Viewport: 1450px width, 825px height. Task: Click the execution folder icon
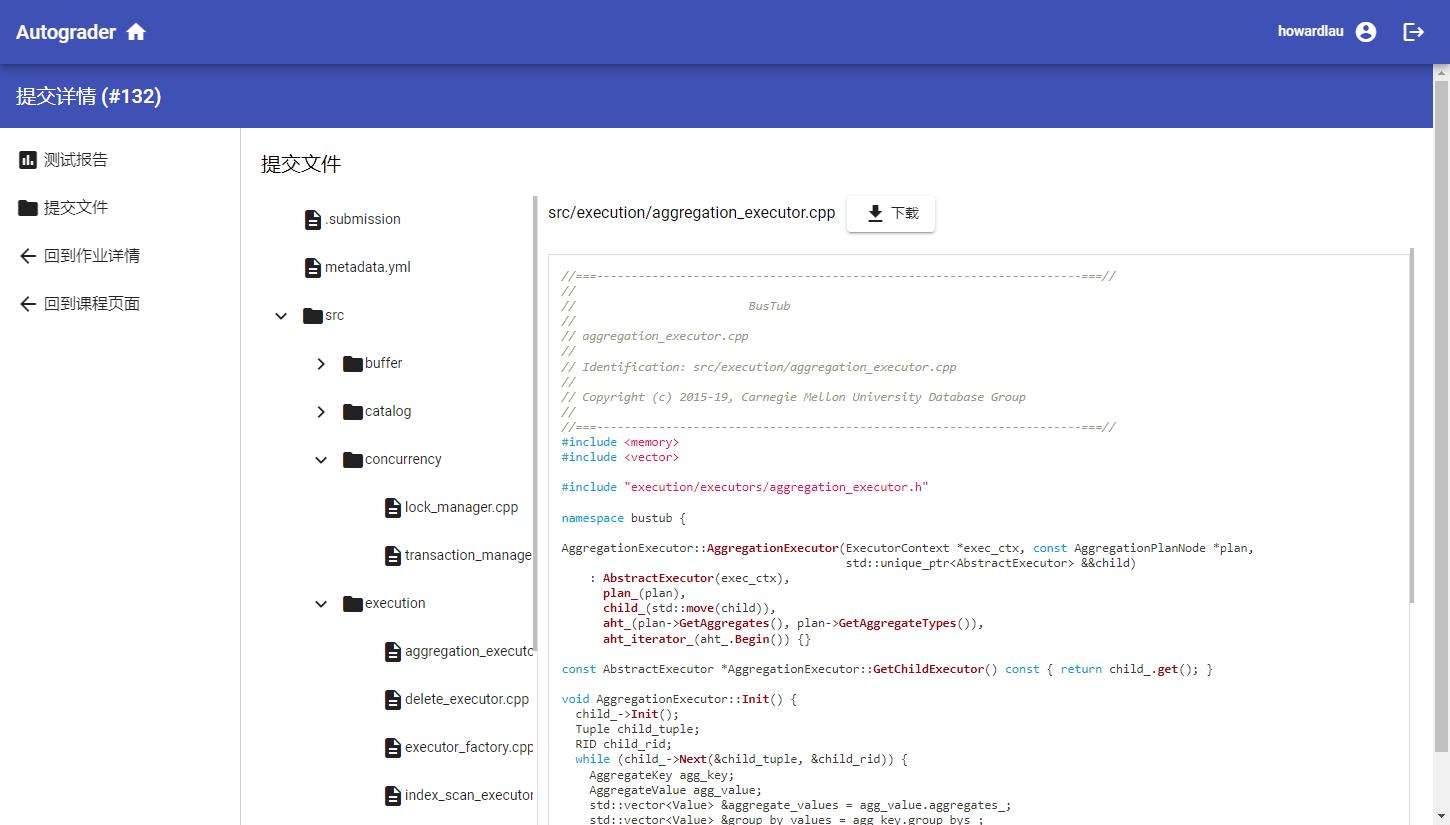coord(353,604)
